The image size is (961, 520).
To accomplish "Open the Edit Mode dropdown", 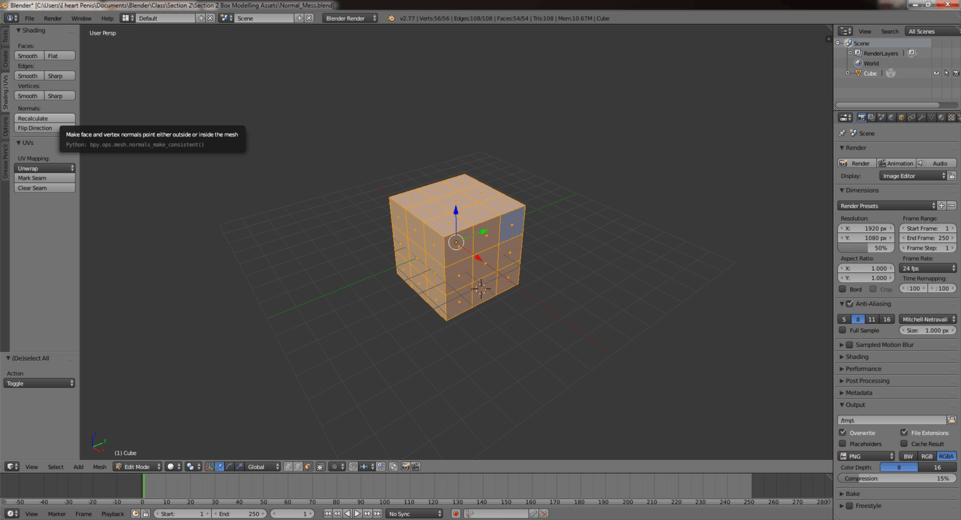I will click(x=137, y=467).
